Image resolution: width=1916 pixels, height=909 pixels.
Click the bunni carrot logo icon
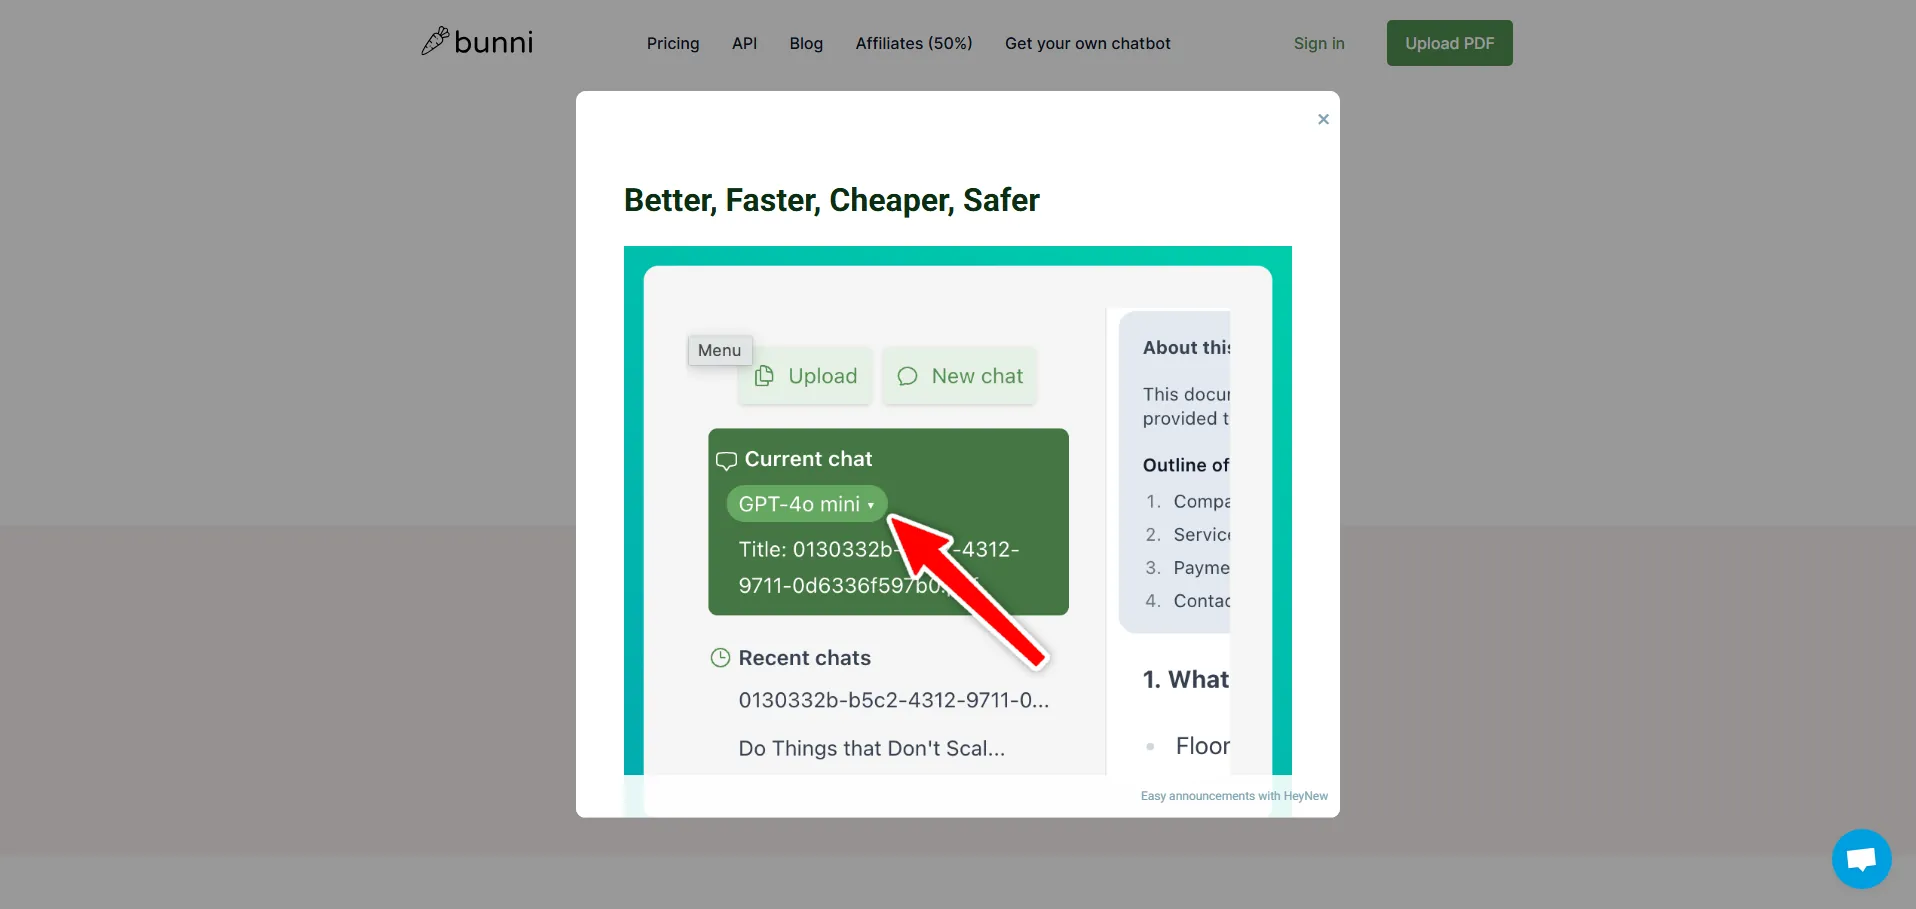tap(435, 41)
